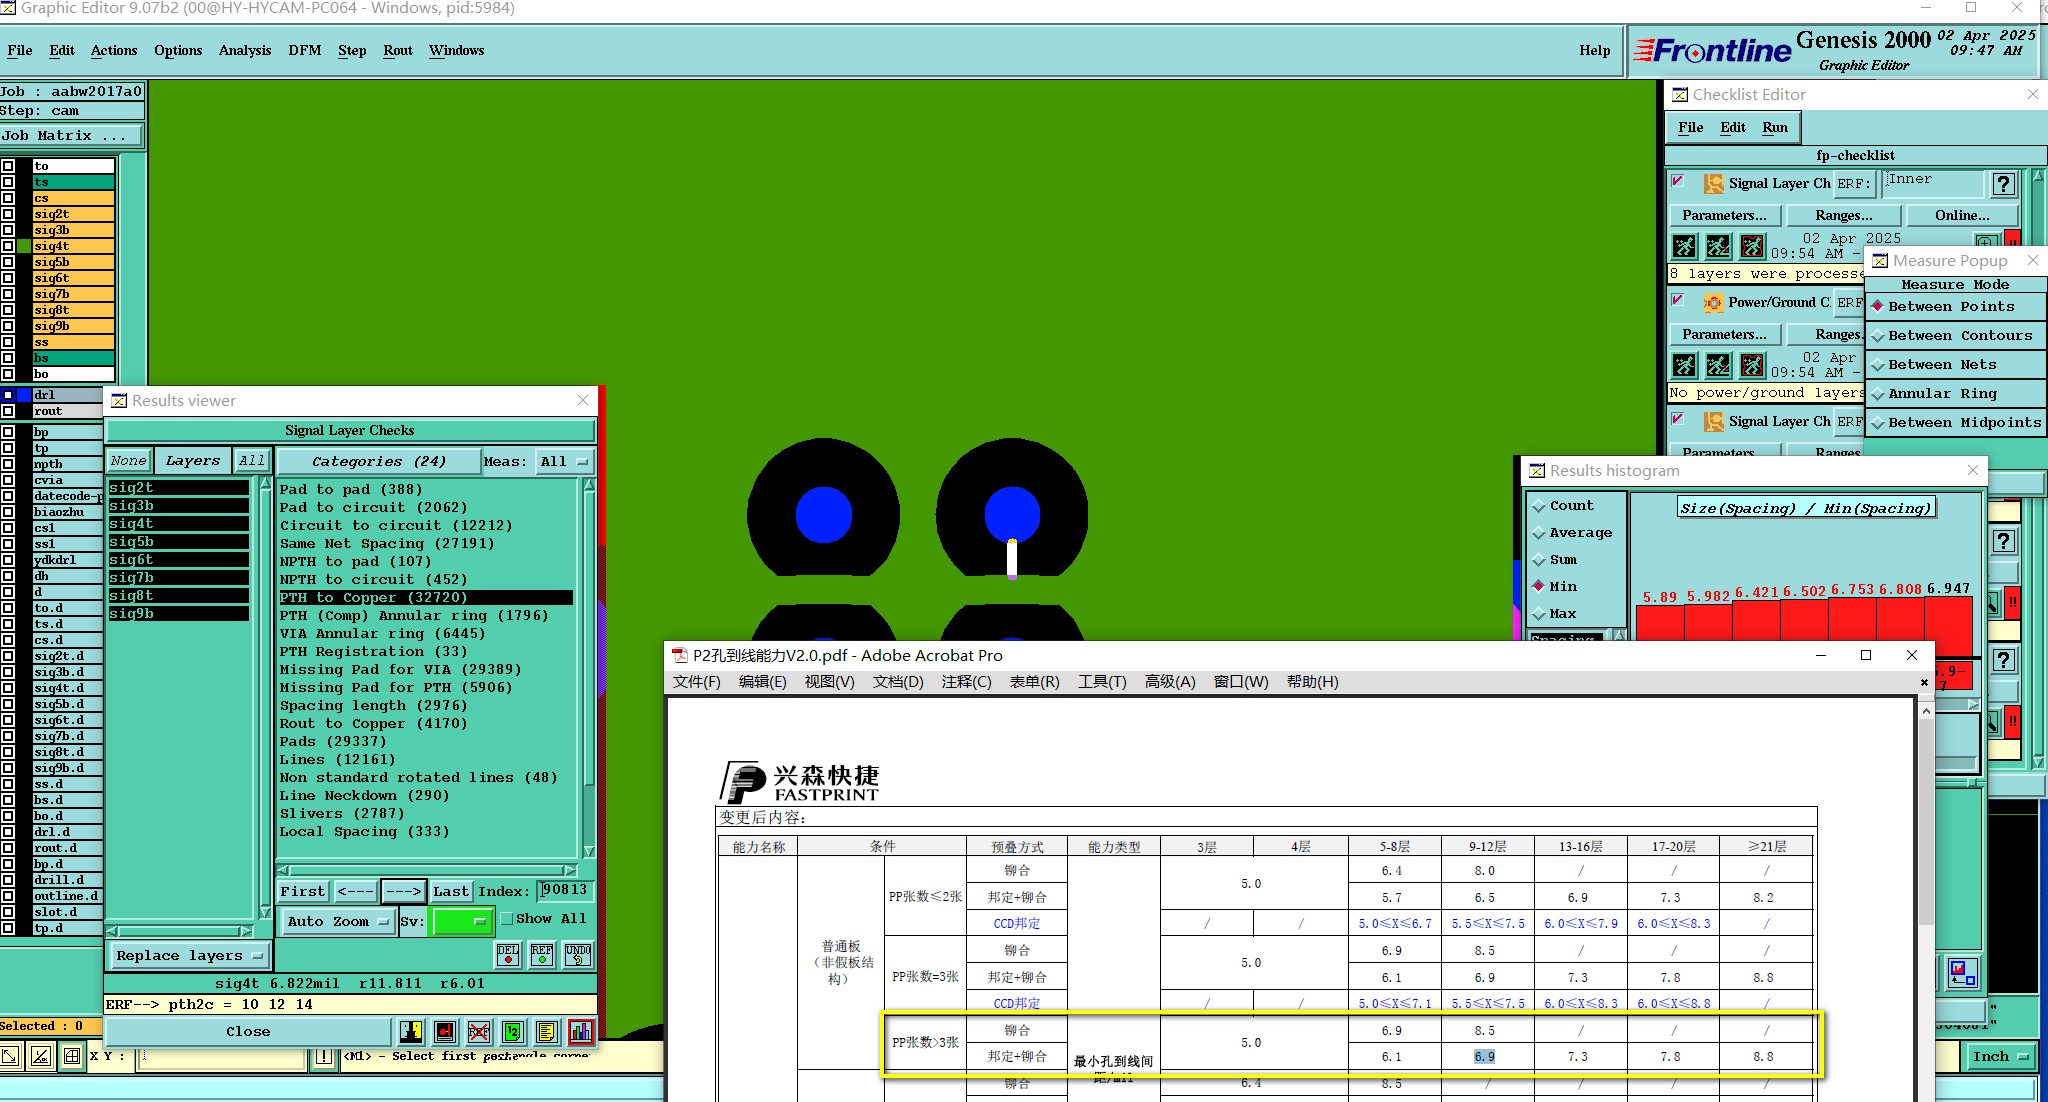Open the Categories (24) selector
Screen dimensions: 2048x1102
click(x=378, y=461)
